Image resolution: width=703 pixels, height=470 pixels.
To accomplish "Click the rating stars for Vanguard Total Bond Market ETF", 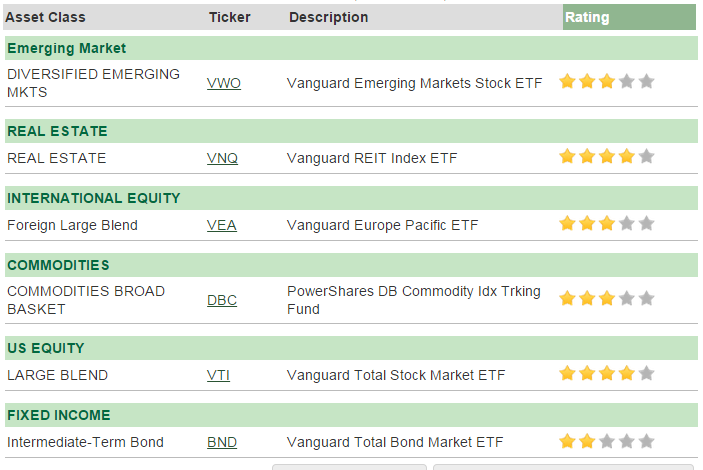I will click(607, 441).
